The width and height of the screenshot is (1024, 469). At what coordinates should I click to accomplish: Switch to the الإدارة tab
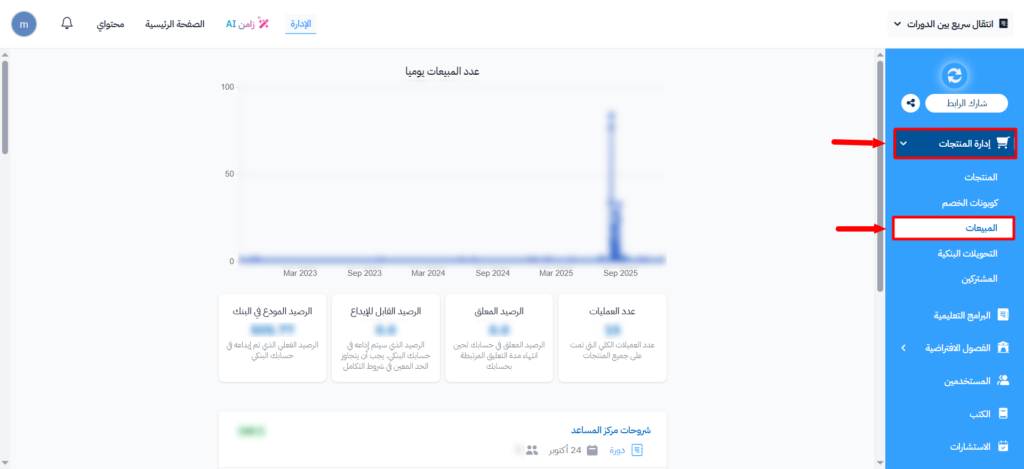click(x=301, y=23)
